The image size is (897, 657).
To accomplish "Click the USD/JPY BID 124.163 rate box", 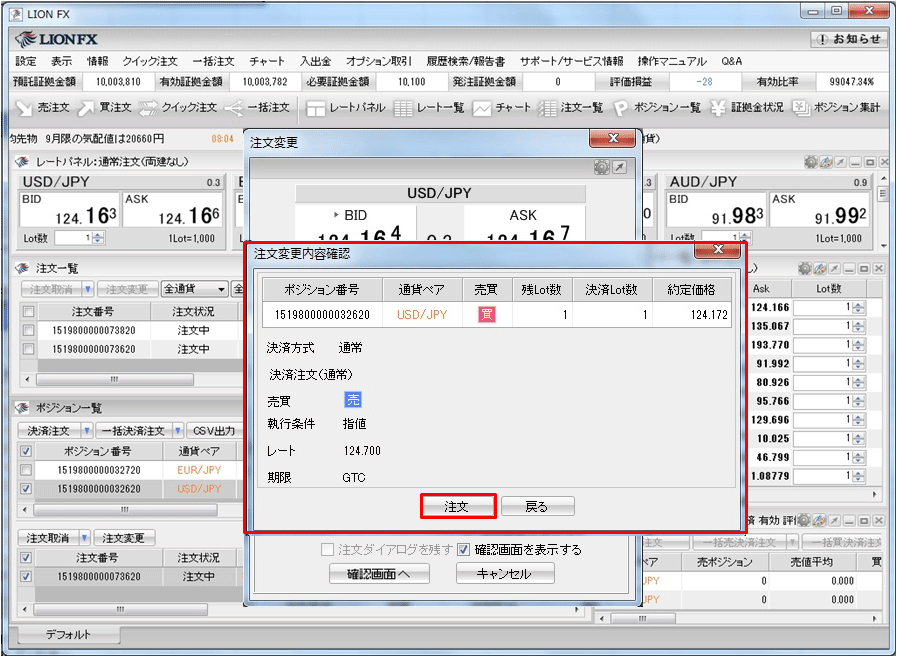I will 69,209.
